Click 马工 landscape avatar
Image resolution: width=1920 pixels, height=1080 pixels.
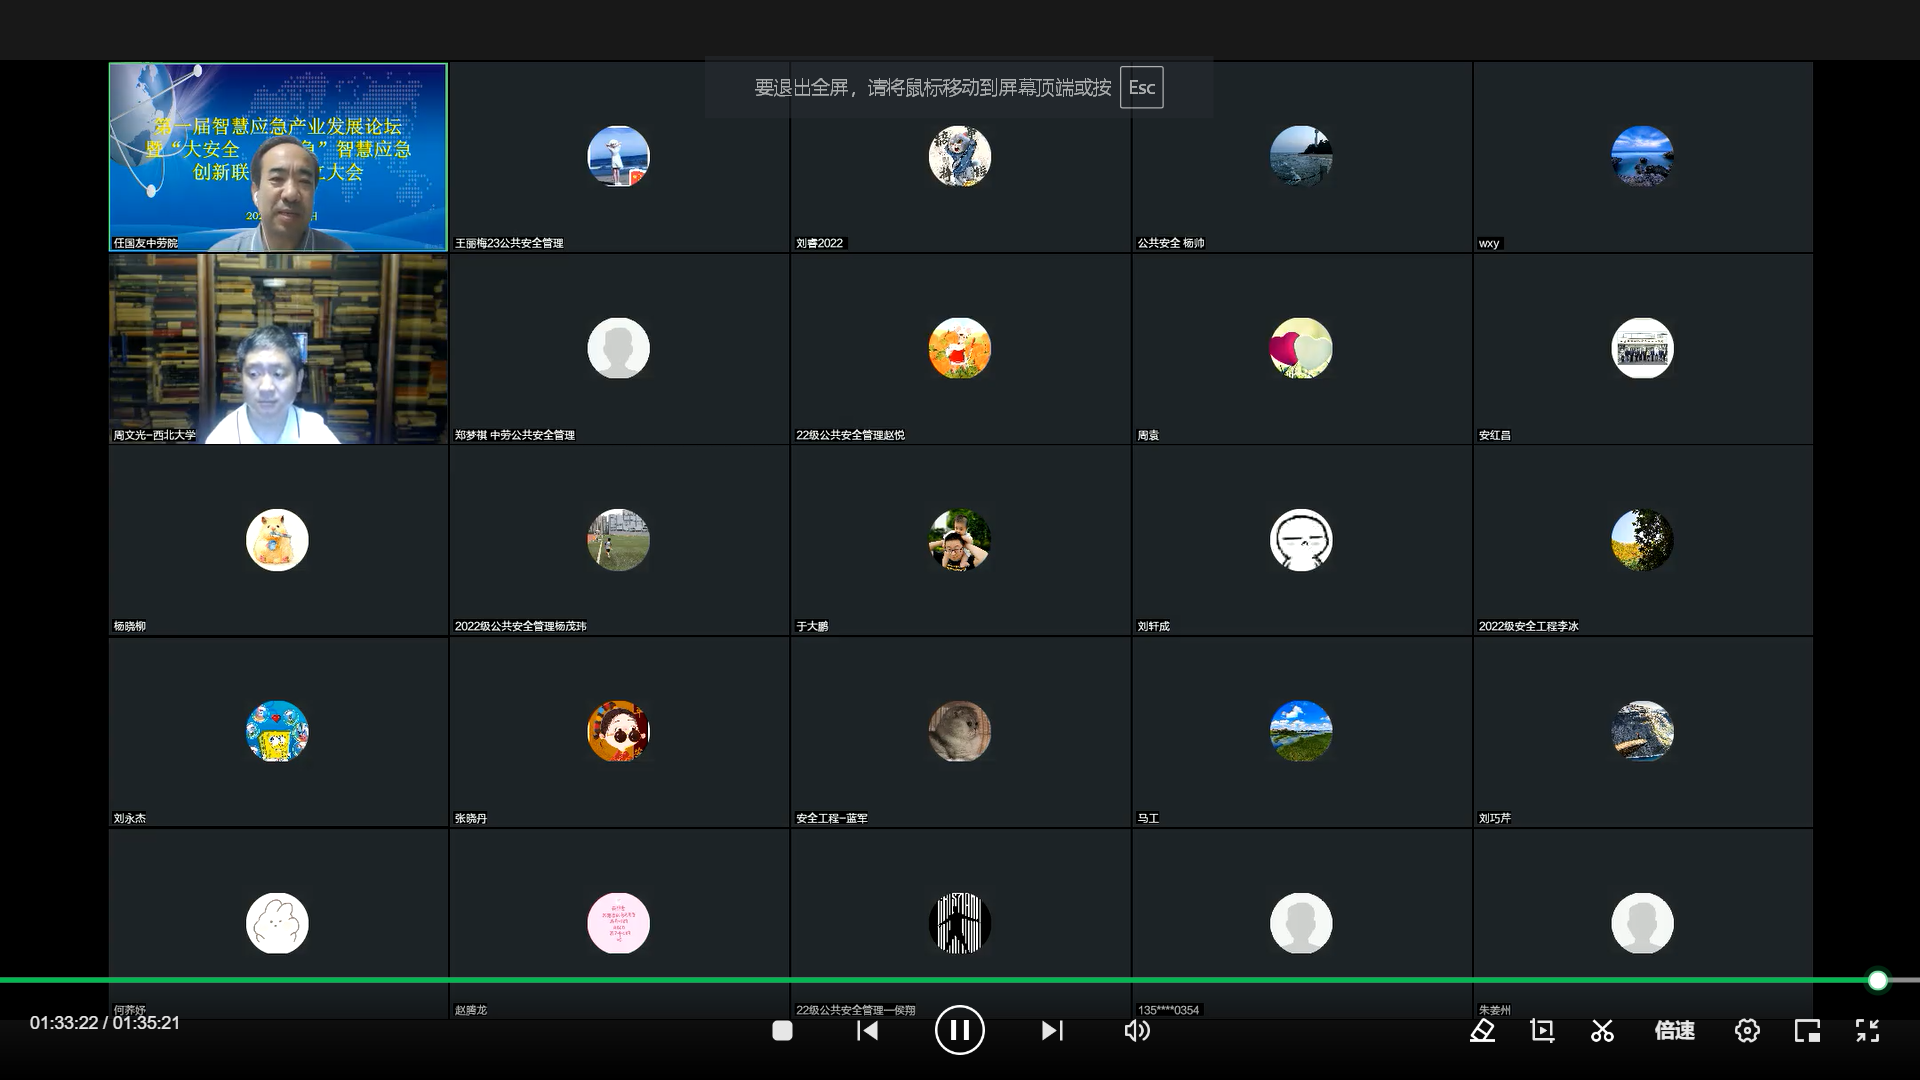coord(1300,731)
